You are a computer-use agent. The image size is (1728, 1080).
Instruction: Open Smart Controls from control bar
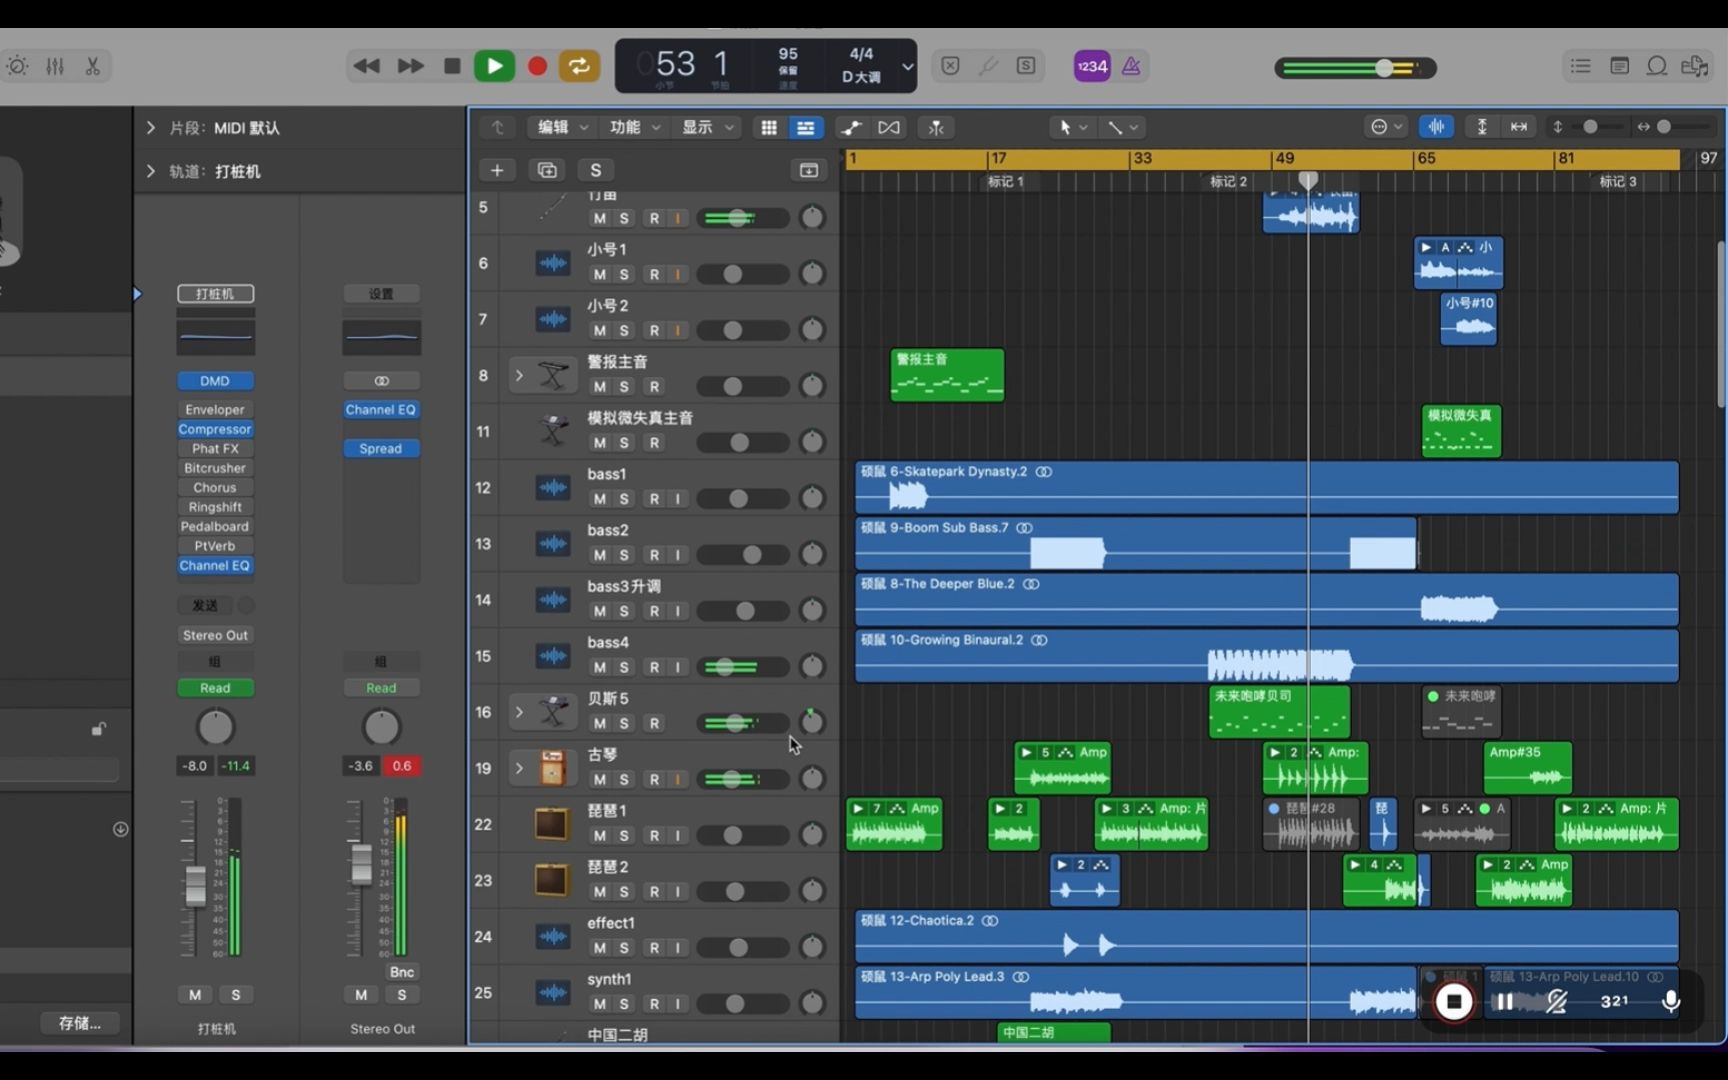(18, 66)
